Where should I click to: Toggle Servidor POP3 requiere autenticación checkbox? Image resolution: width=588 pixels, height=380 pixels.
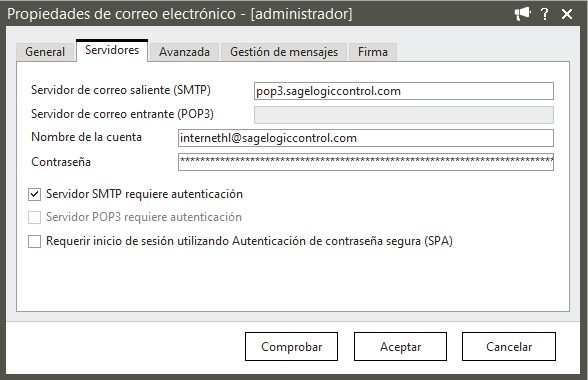pos(34,218)
